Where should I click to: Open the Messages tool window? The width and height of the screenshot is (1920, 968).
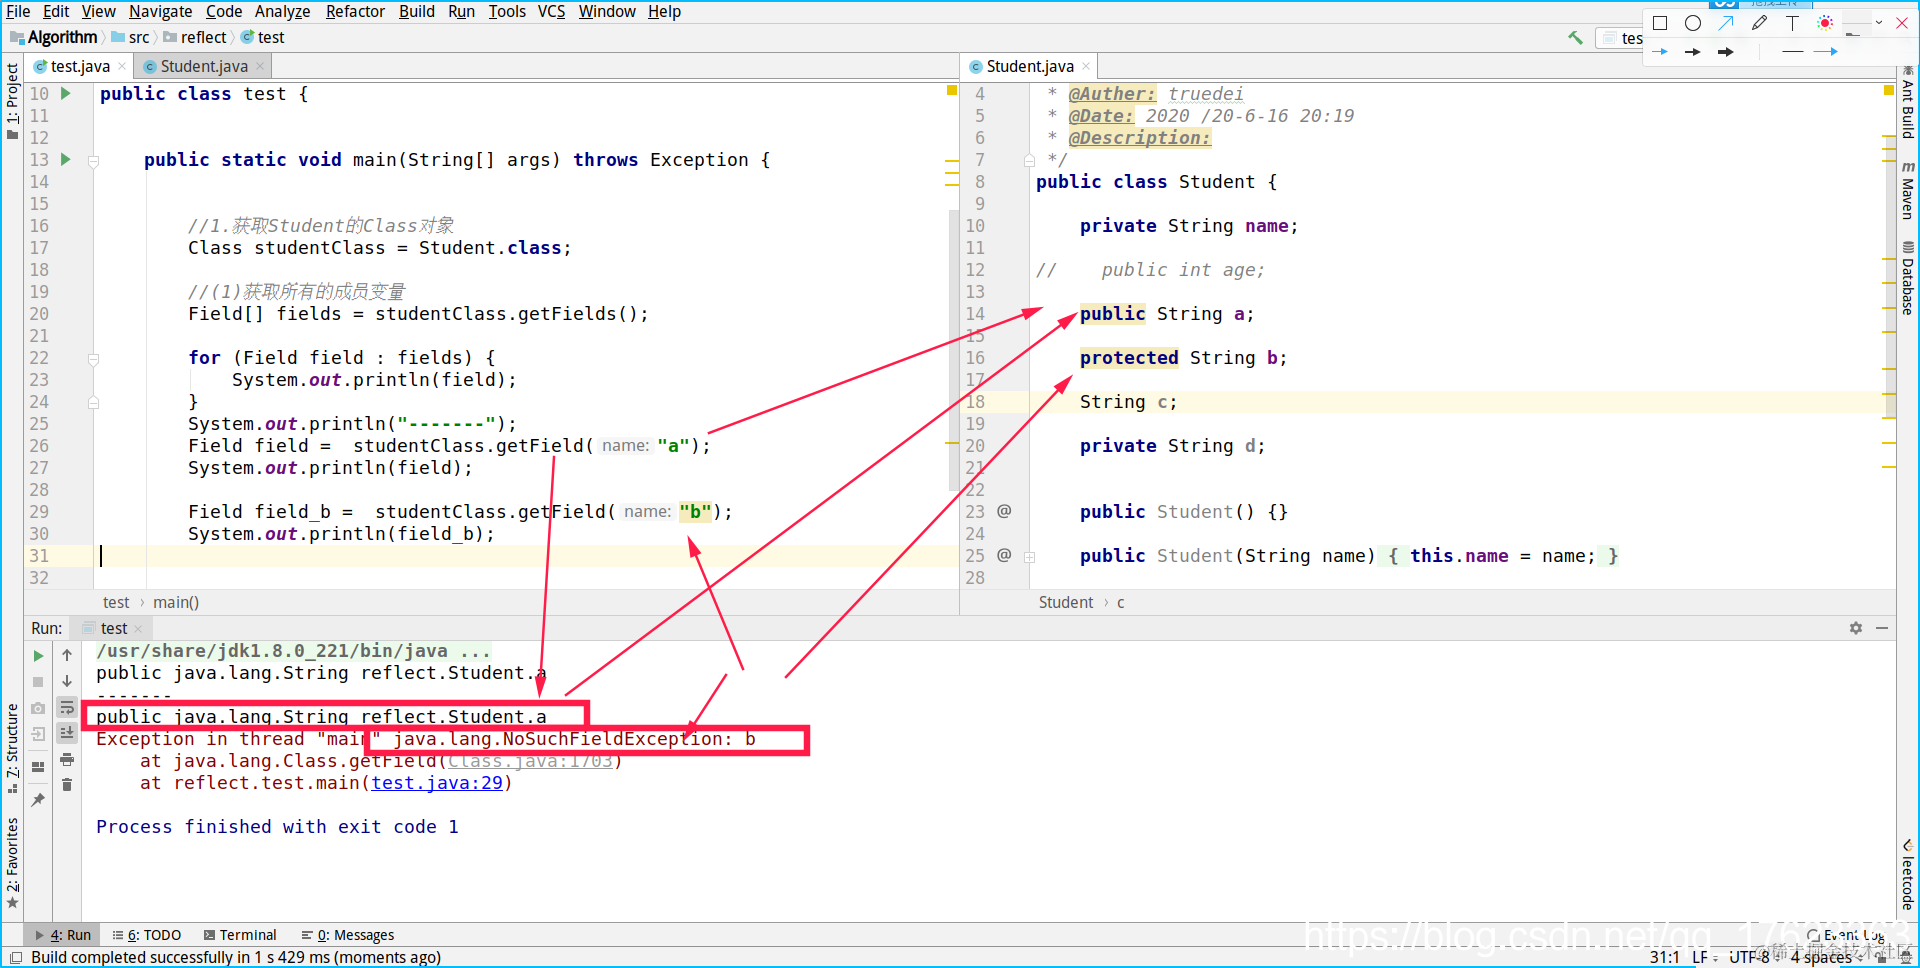tap(348, 935)
